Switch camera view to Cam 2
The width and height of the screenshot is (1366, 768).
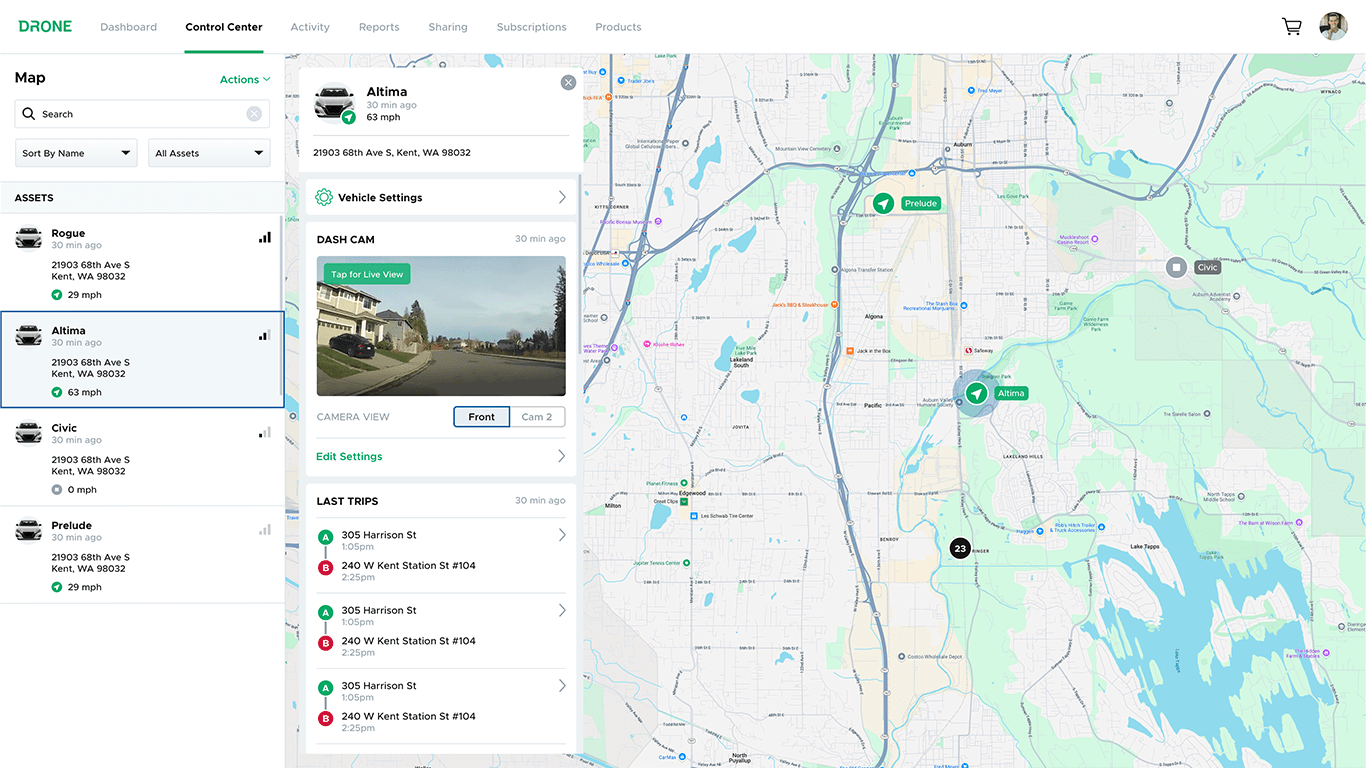(x=538, y=416)
